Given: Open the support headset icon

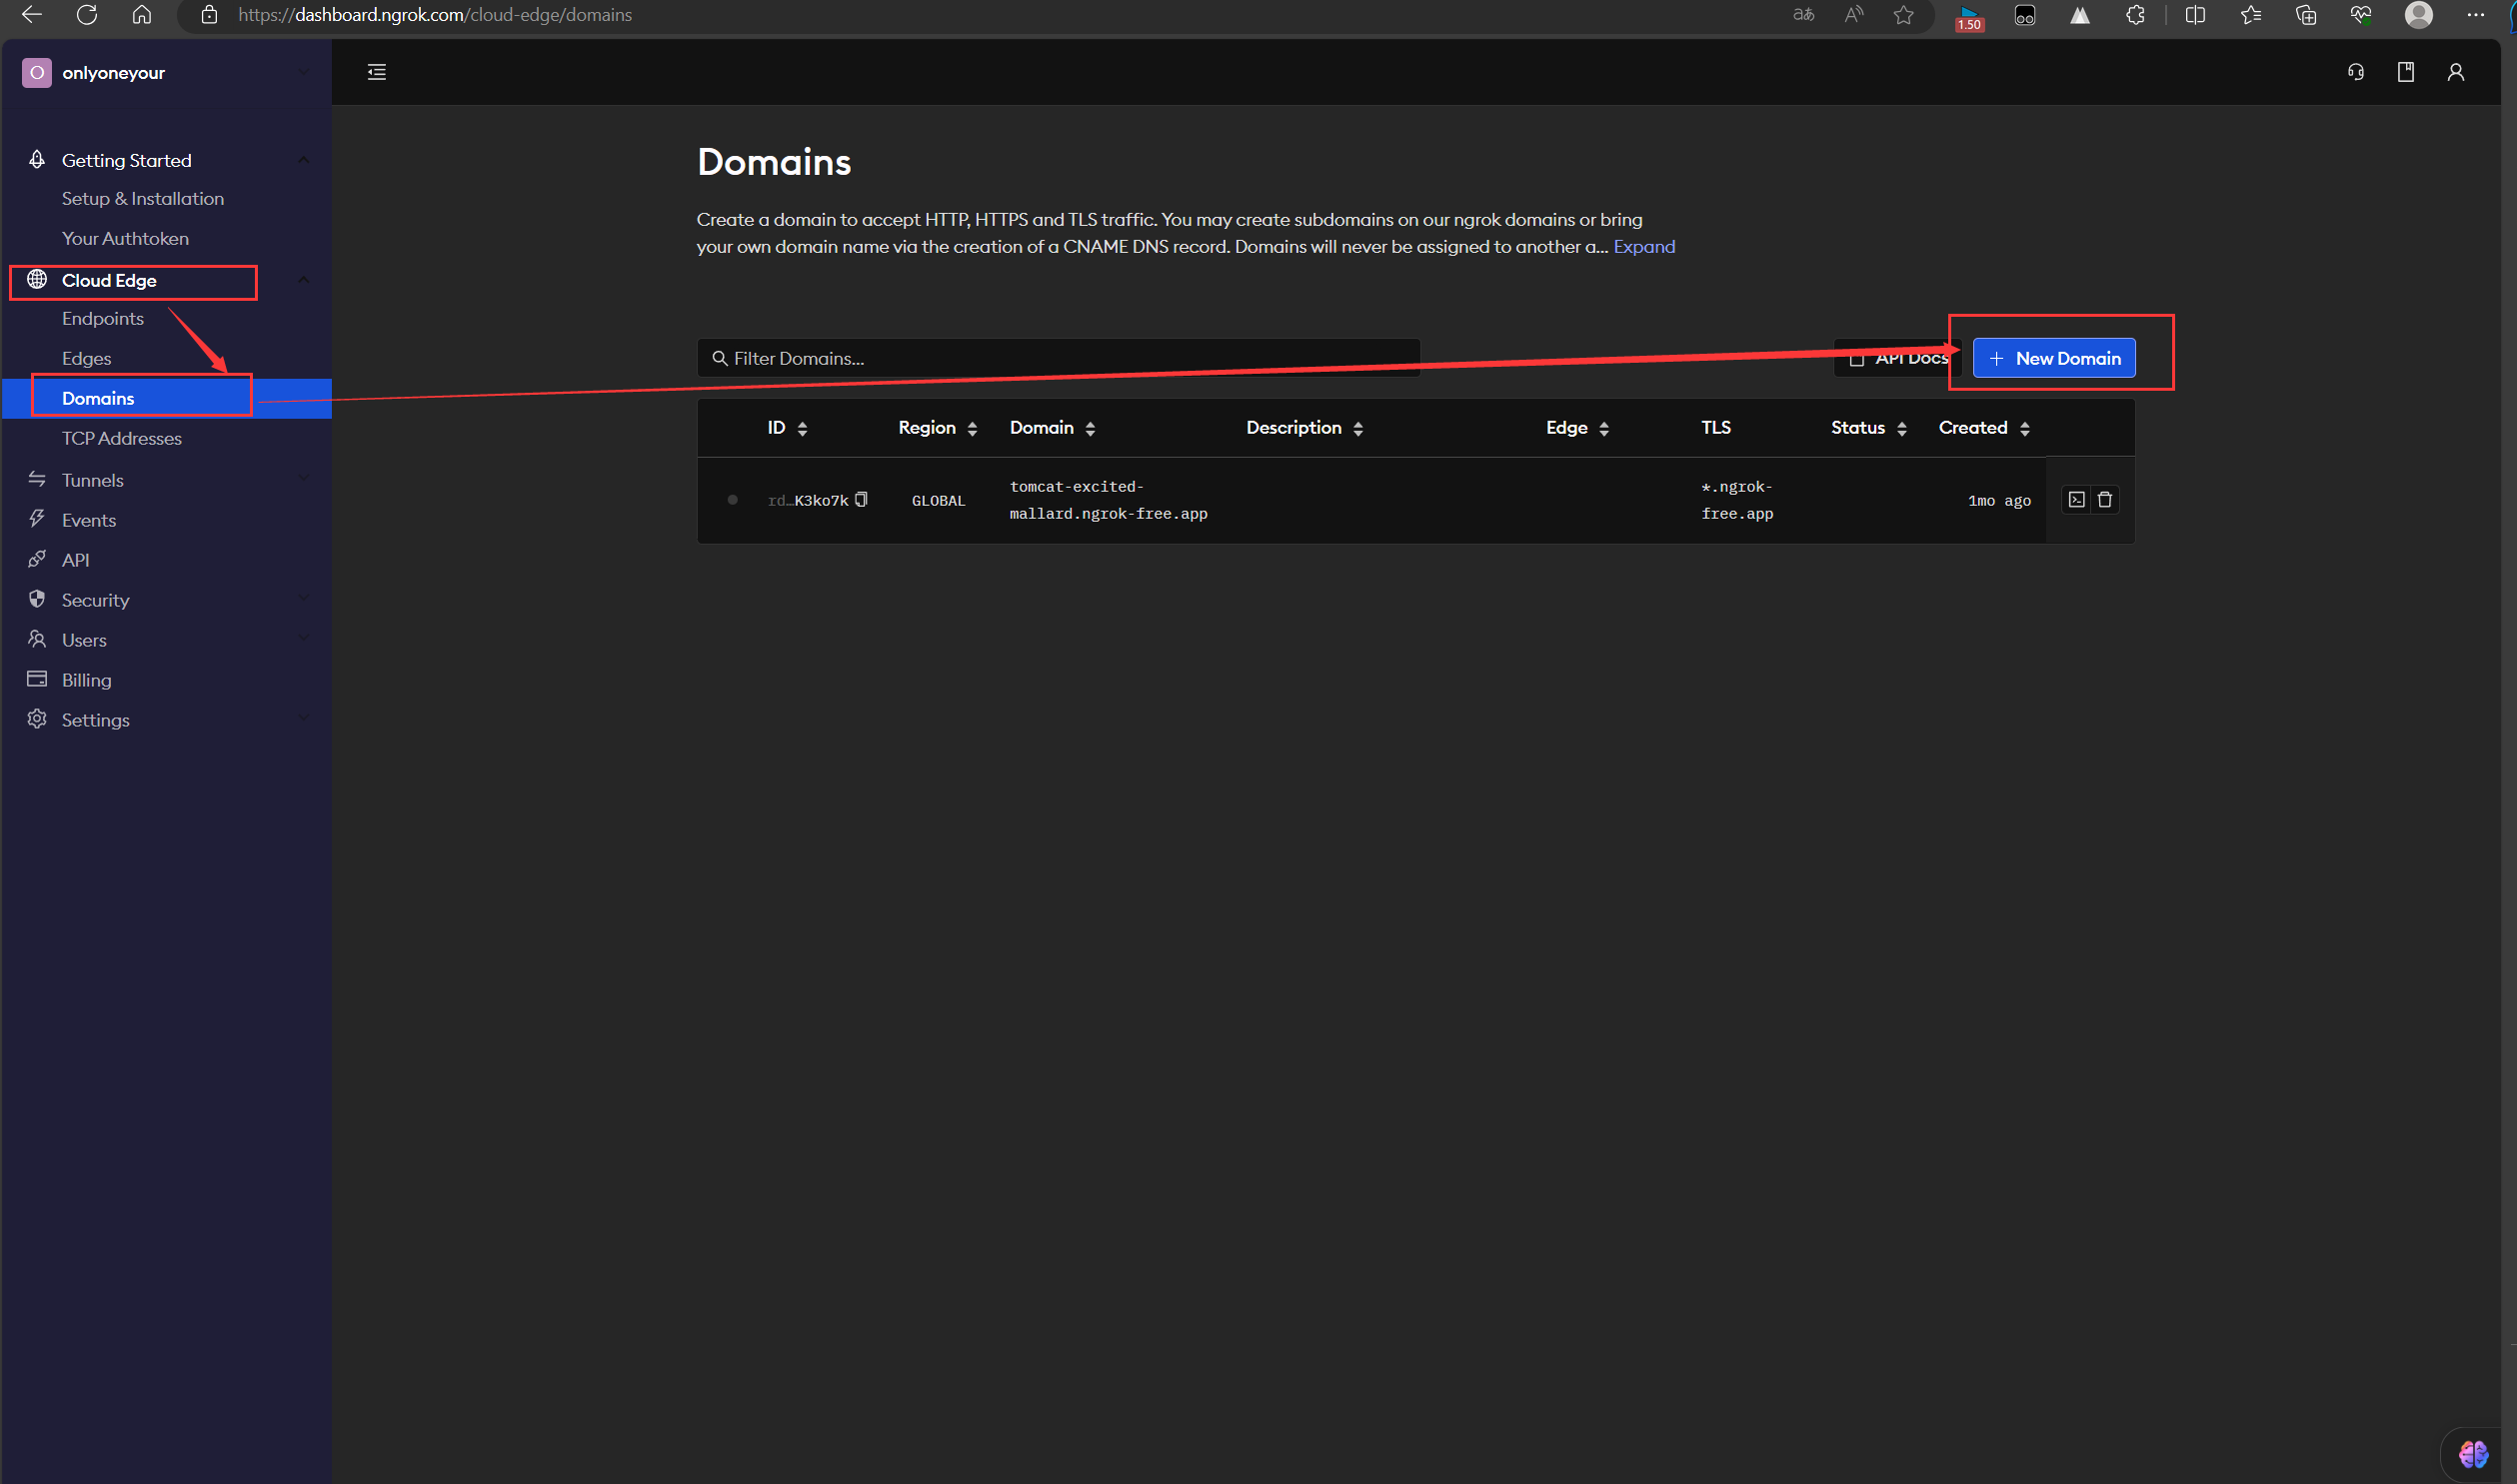Looking at the screenshot, I should point(2356,72).
